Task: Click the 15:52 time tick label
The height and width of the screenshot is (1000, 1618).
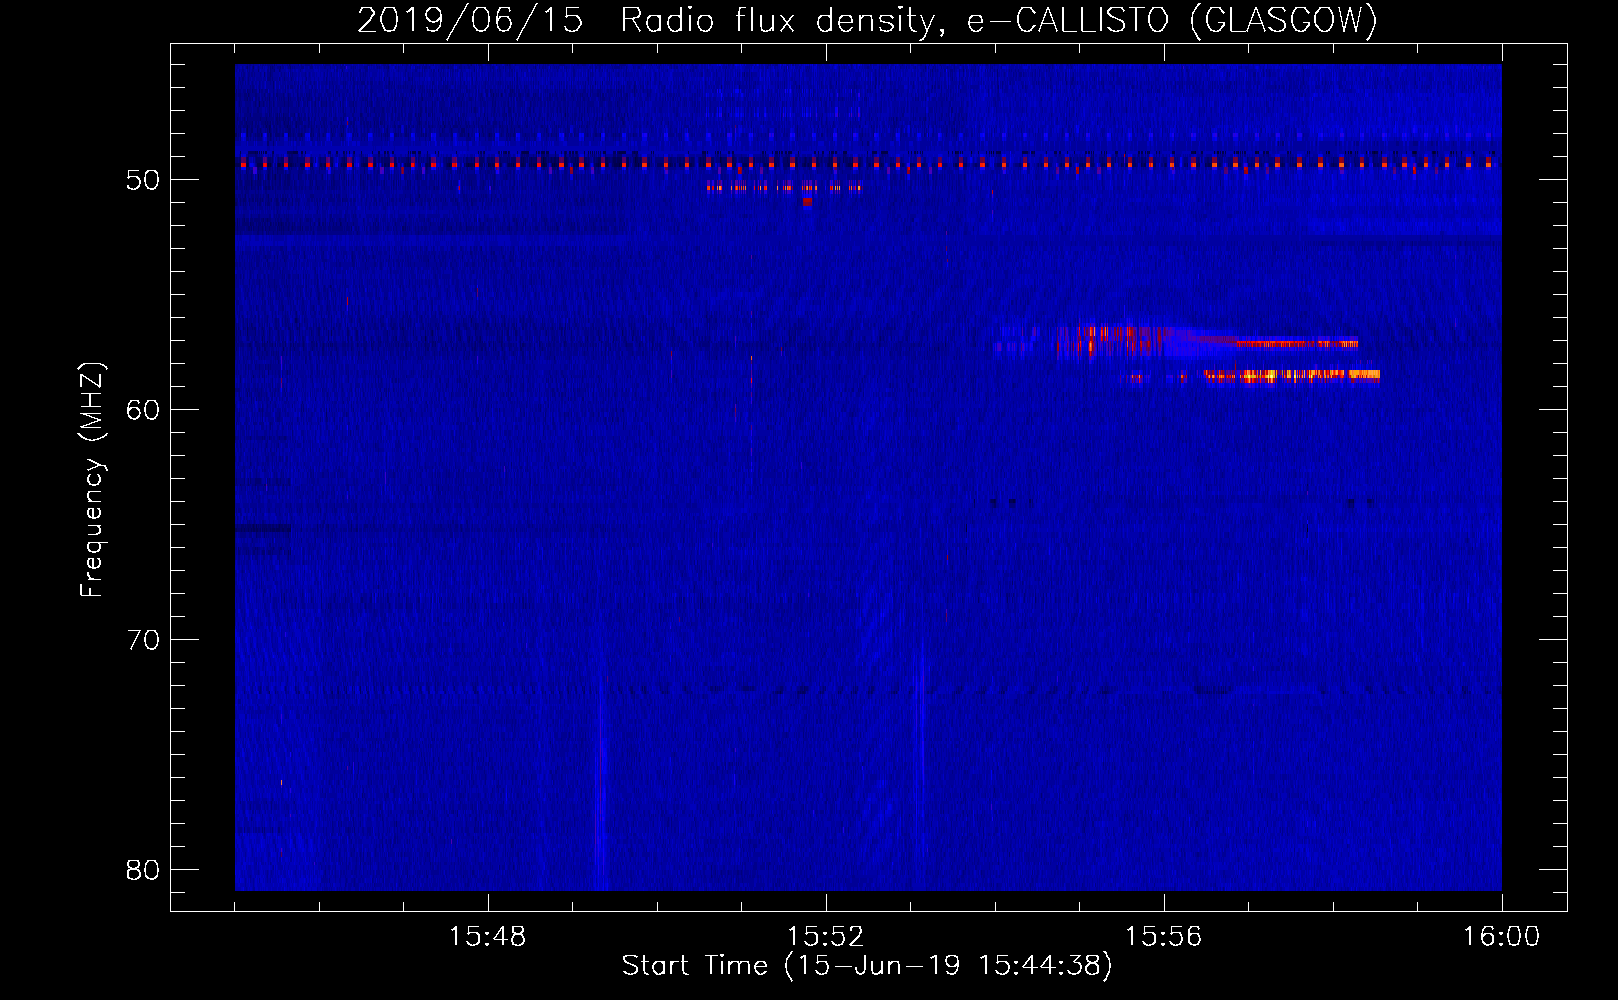Action: coord(826,937)
